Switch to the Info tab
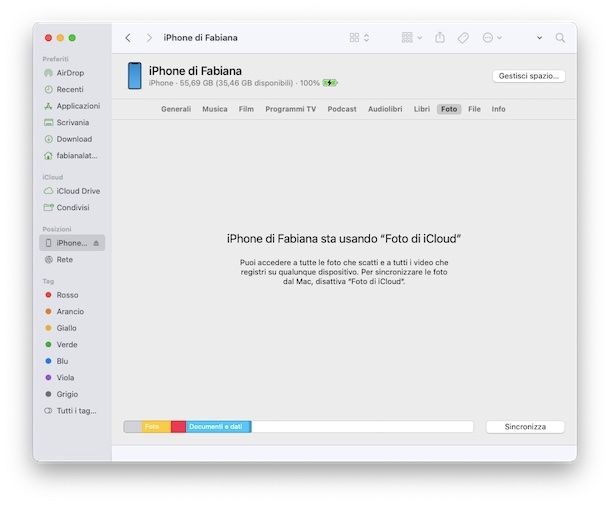The image size is (610, 505). pos(498,109)
